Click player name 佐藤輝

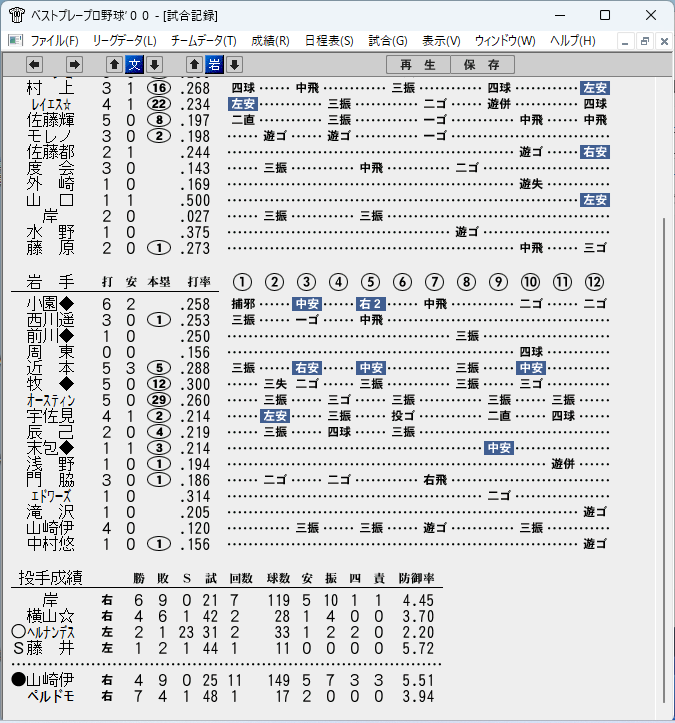50,120
